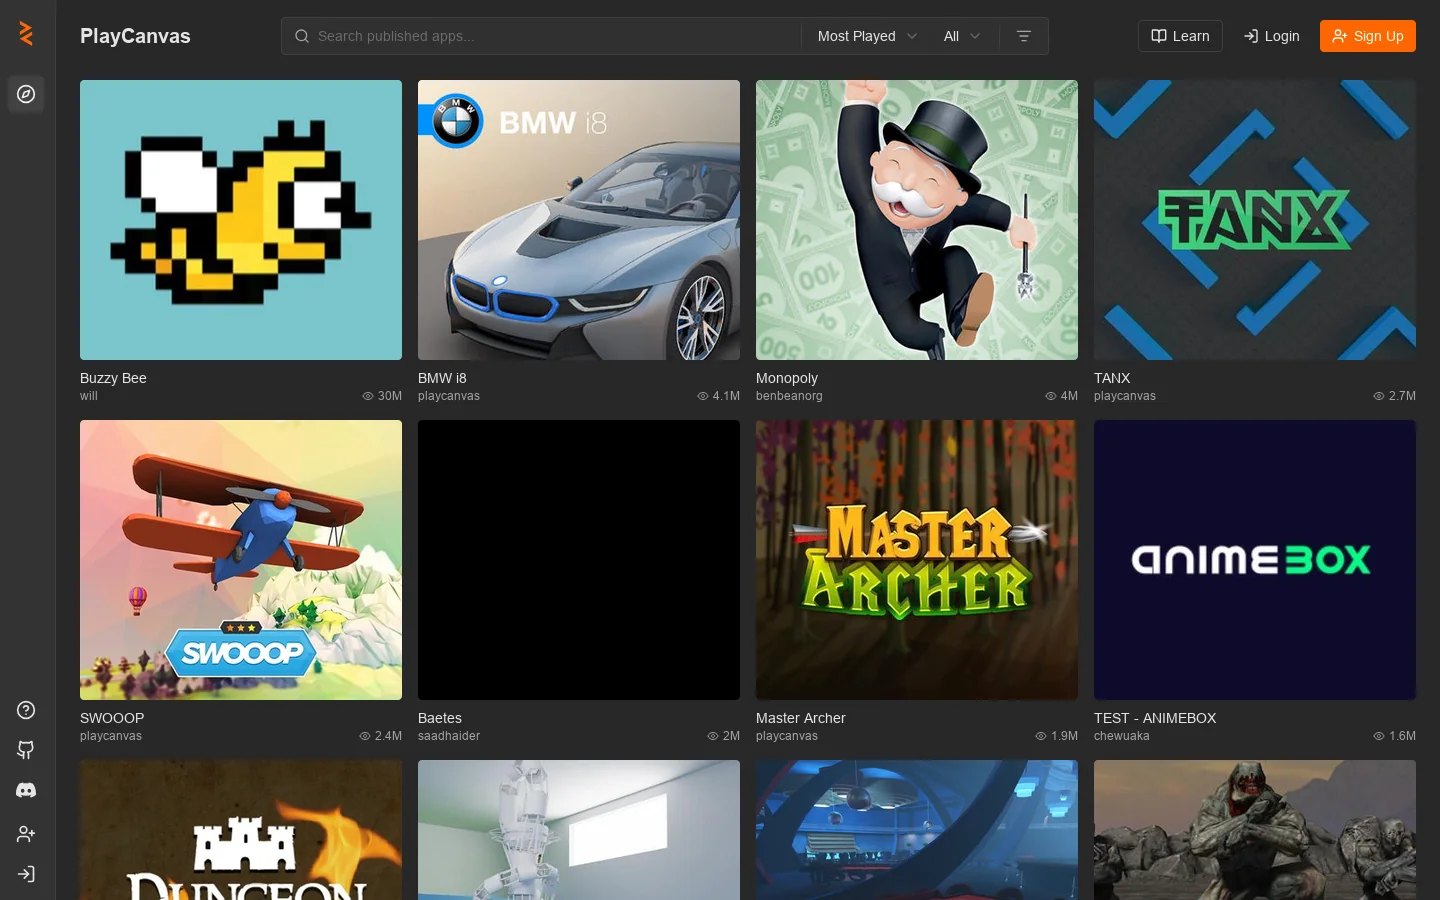Open the Discord icon in sidebar

pos(26,790)
